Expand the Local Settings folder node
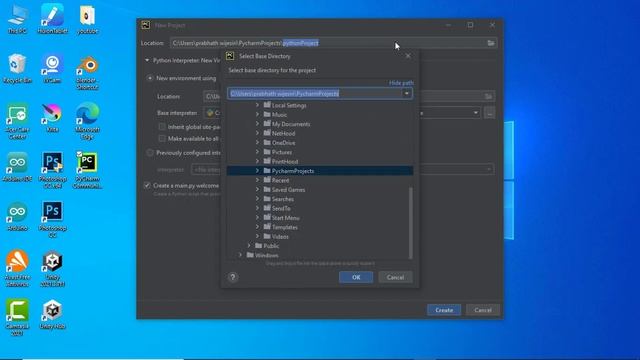The width and height of the screenshot is (640, 360). pyautogui.click(x=257, y=105)
